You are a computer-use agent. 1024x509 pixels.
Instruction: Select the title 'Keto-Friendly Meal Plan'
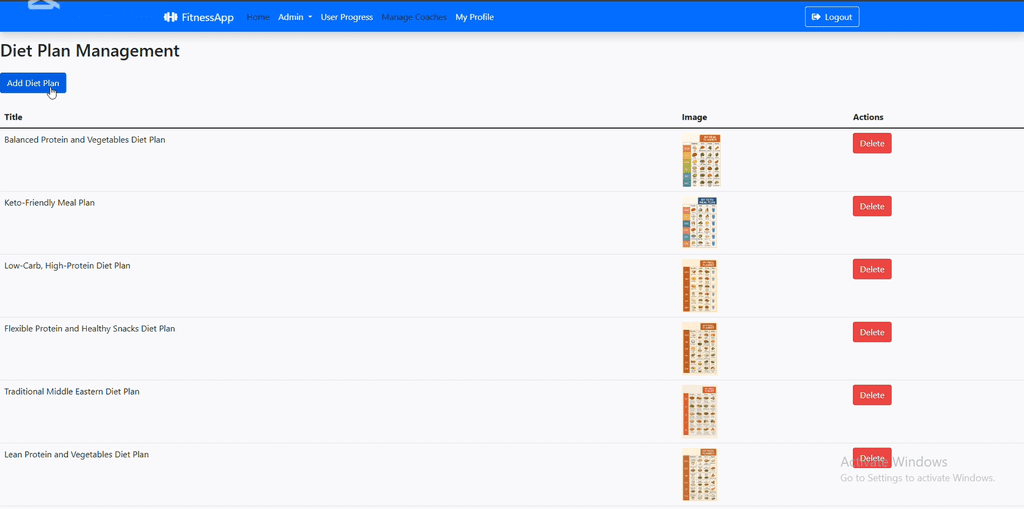pos(50,203)
